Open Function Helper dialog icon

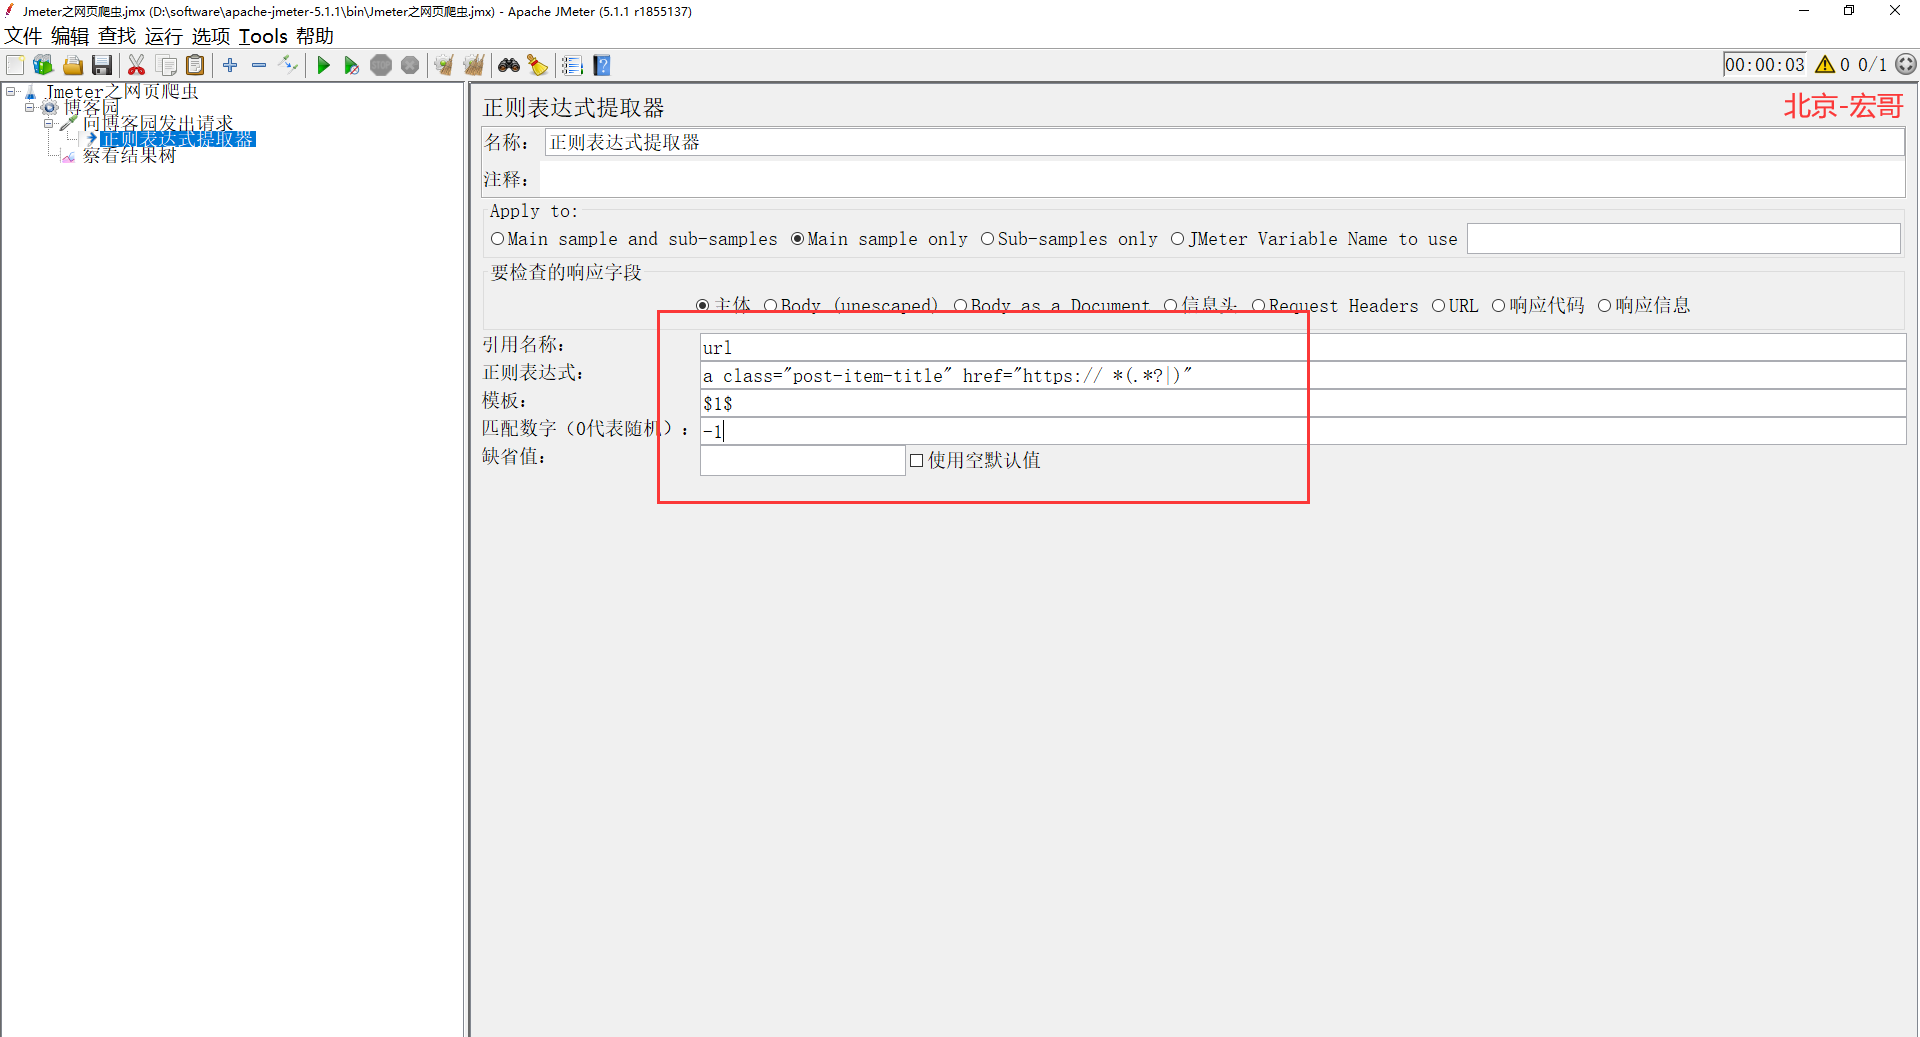(x=572, y=66)
